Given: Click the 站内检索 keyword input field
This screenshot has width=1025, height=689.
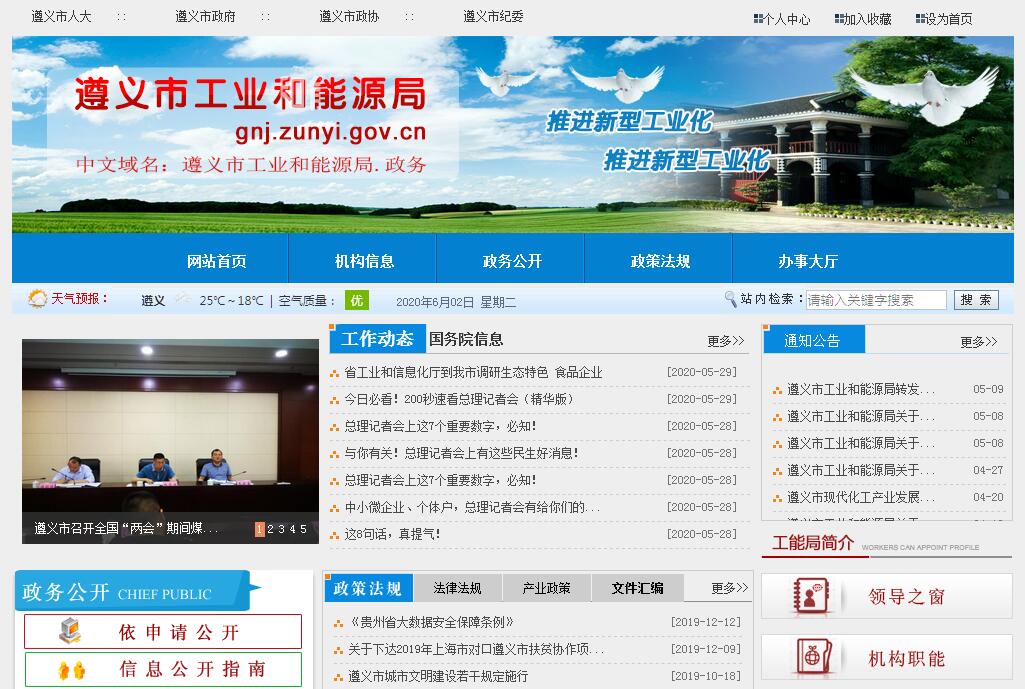Looking at the screenshot, I should pyautogui.click(x=876, y=300).
